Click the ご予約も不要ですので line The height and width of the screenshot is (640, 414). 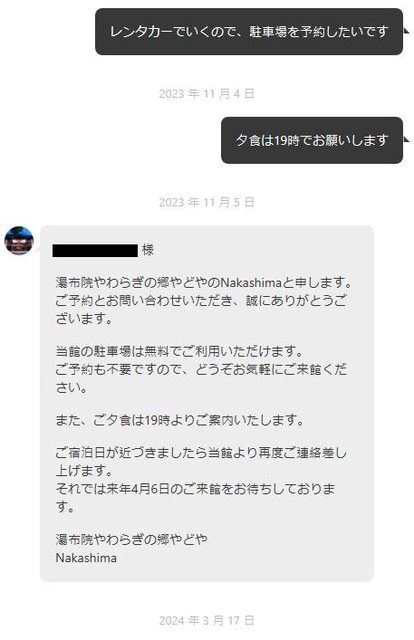201,369
